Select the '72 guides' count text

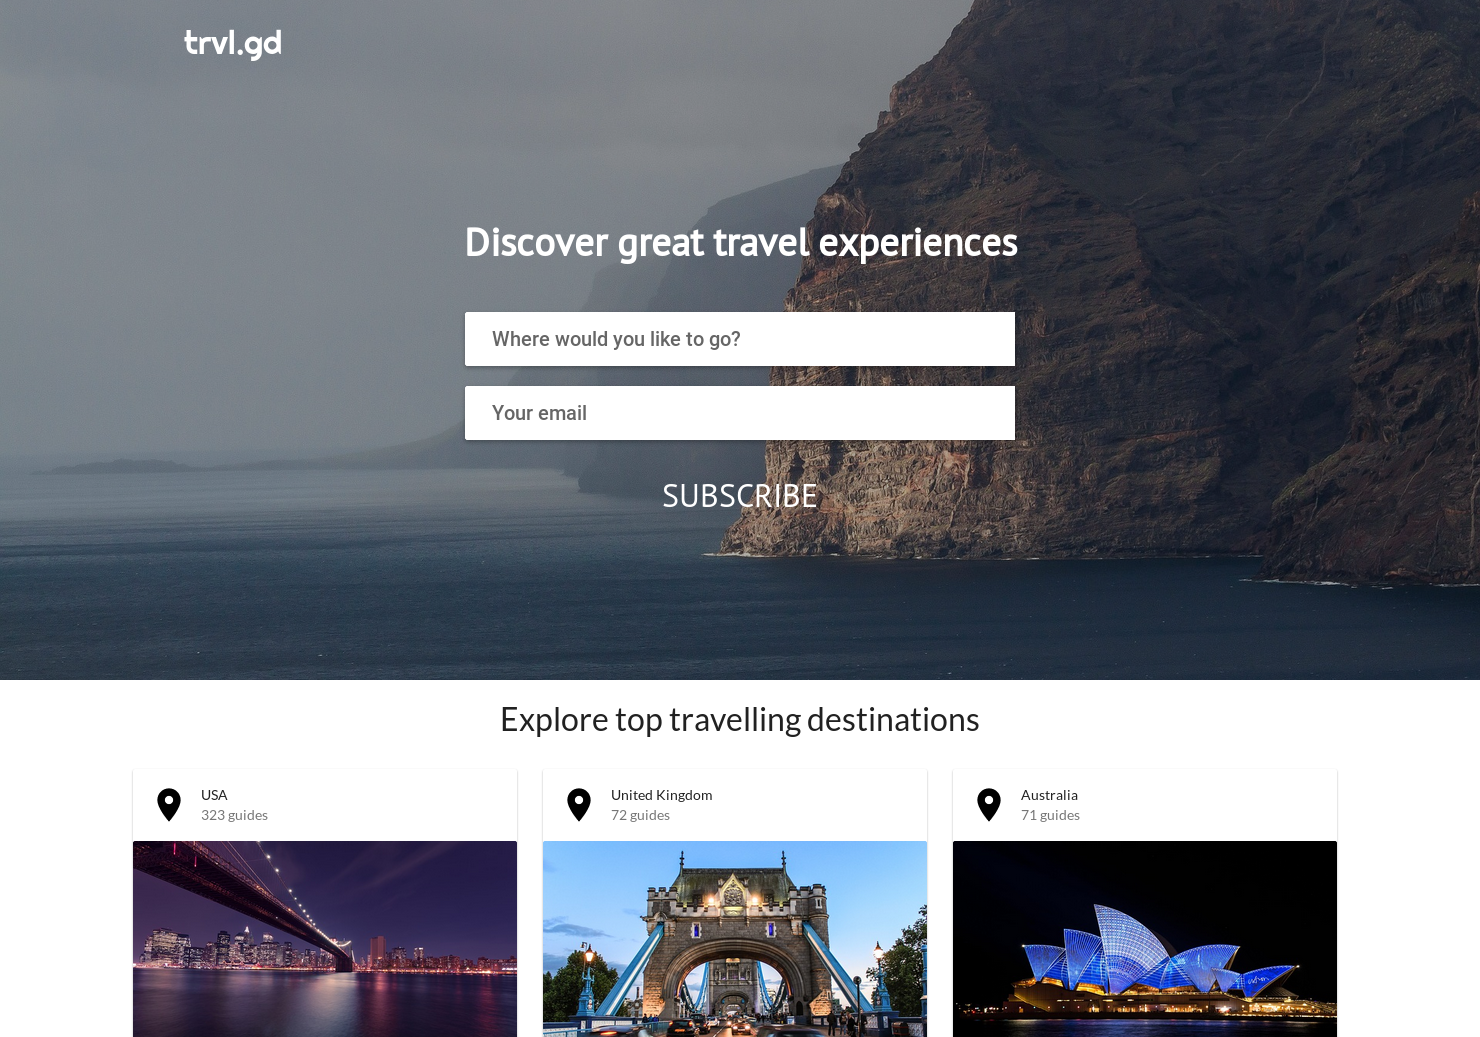pyautogui.click(x=640, y=815)
